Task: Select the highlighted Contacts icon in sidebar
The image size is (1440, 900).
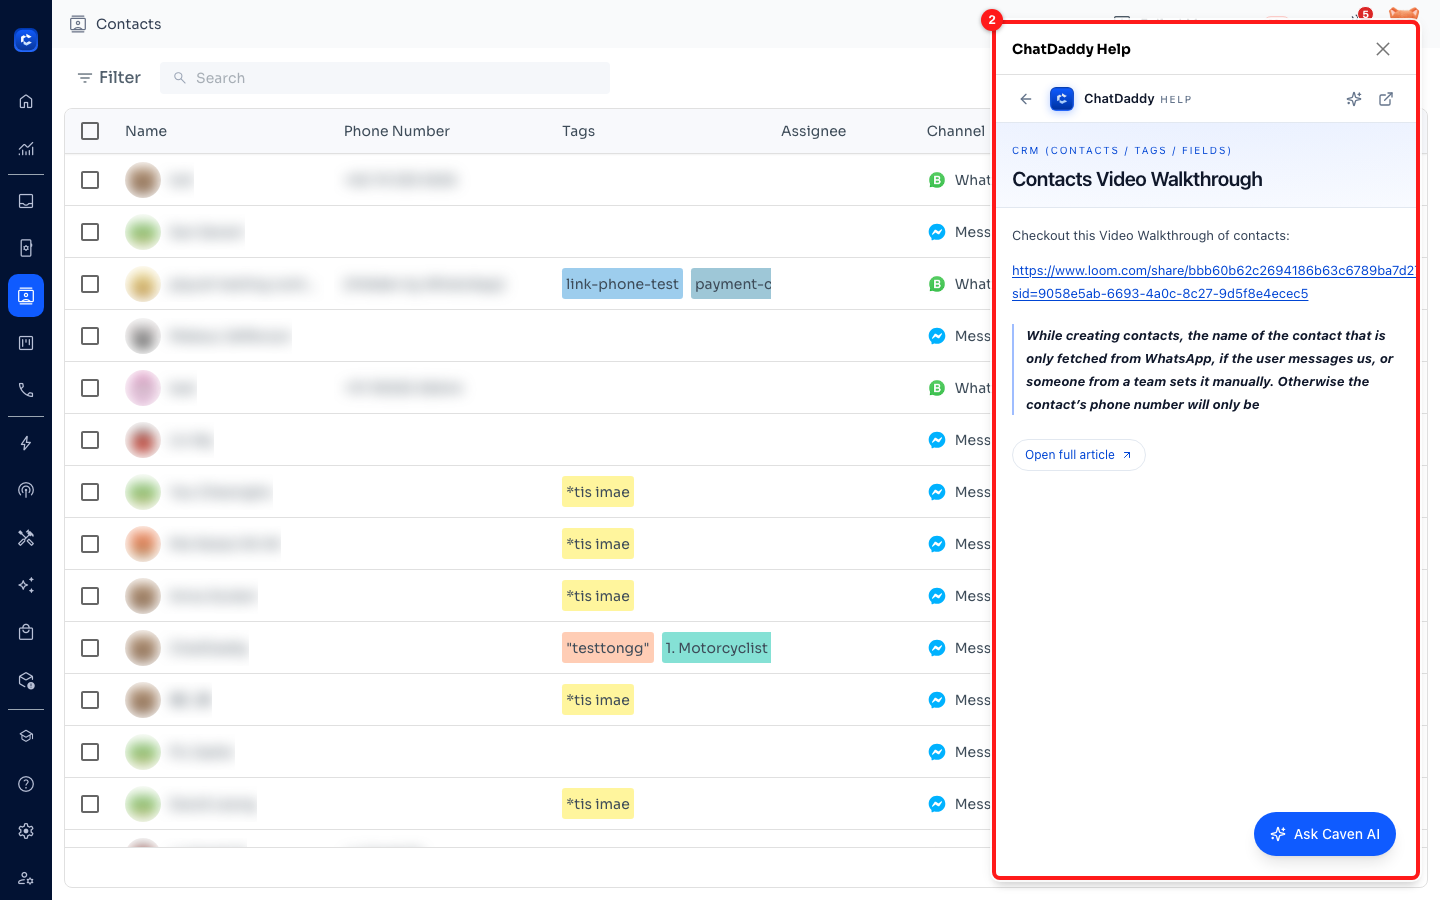Action: pyautogui.click(x=26, y=296)
